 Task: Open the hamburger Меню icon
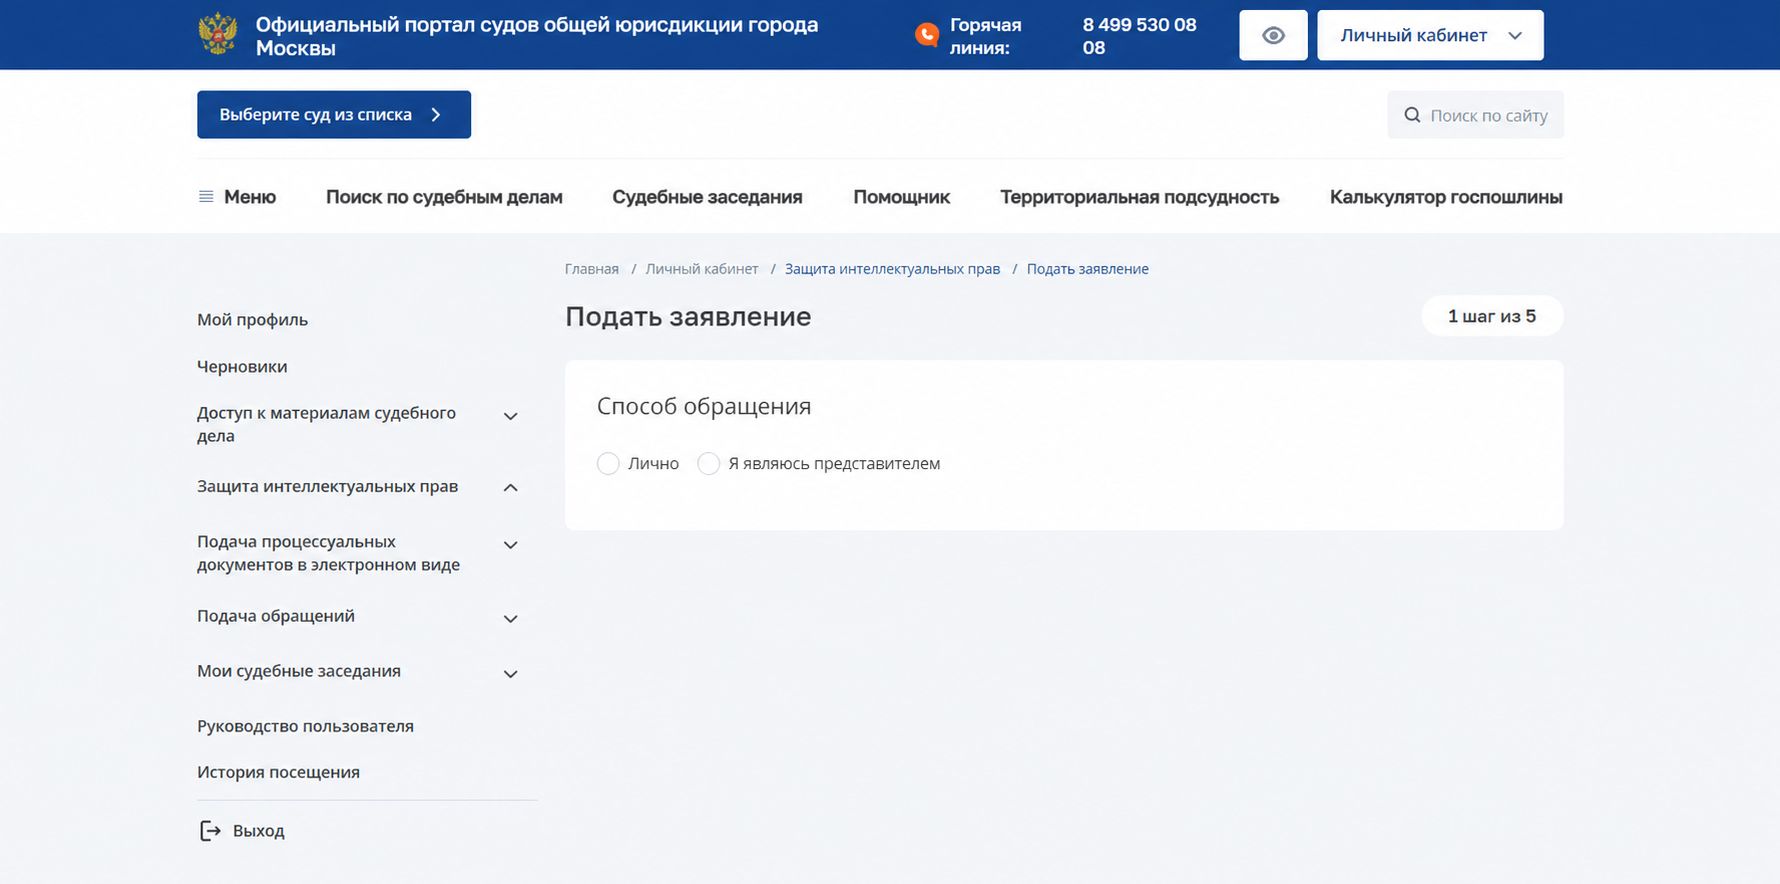[x=206, y=197]
